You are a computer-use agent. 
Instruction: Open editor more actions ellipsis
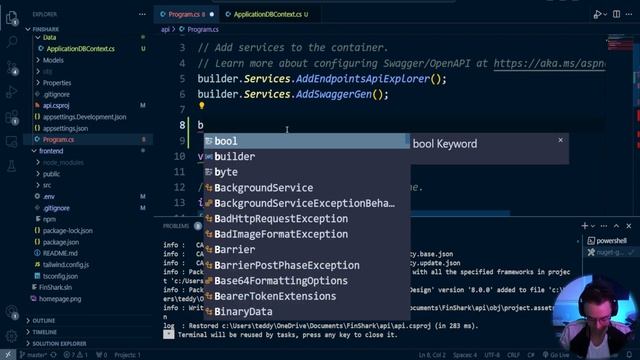[629, 14]
